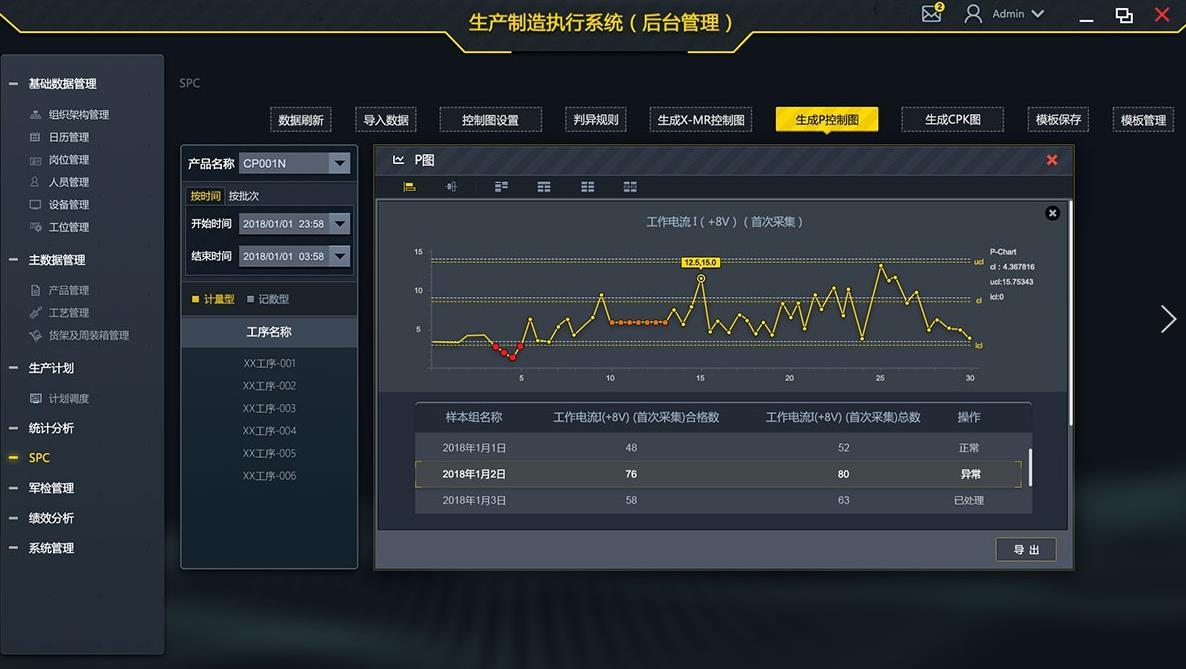Click the Admin user avatar icon
The width and height of the screenshot is (1186, 669).
972,14
